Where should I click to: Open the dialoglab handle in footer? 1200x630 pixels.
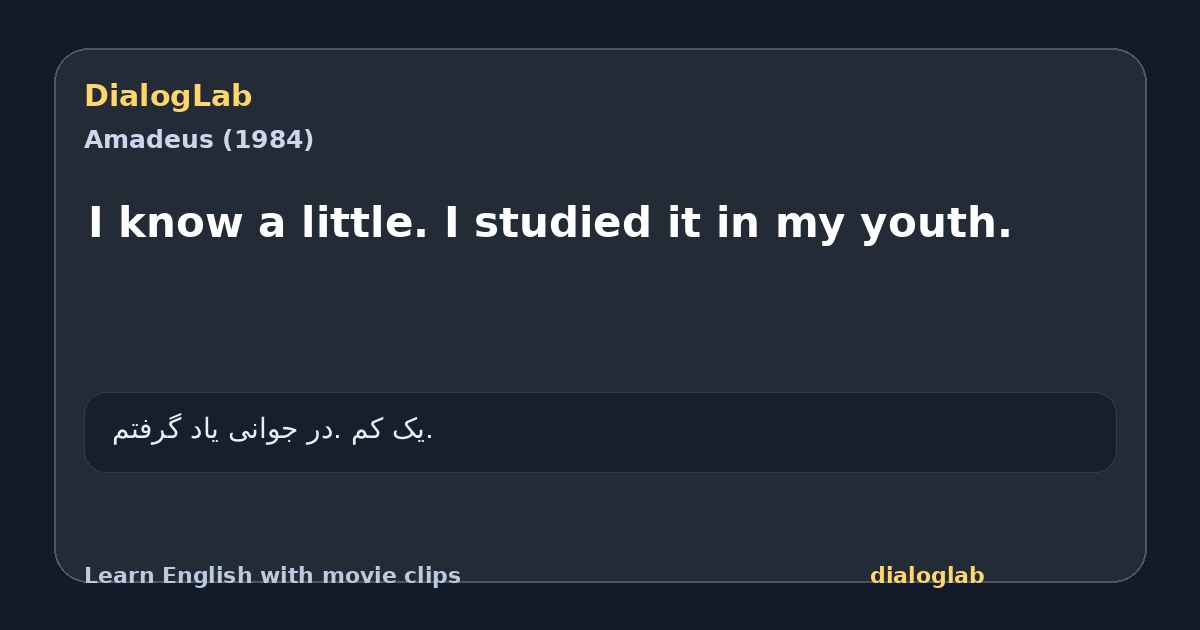pyautogui.click(x=927, y=576)
